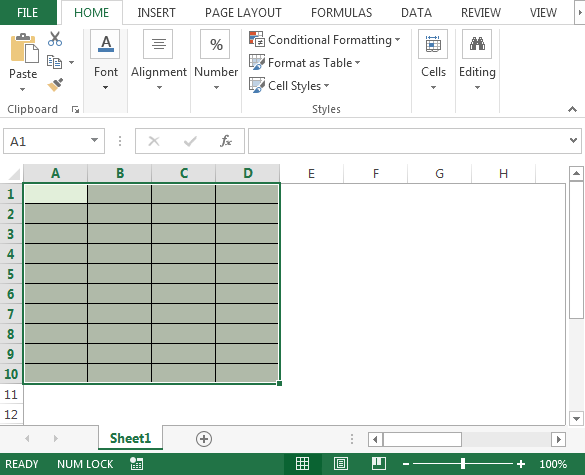Zoom in with plus button
The height and width of the screenshot is (475, 585).
tap(521, 464)
